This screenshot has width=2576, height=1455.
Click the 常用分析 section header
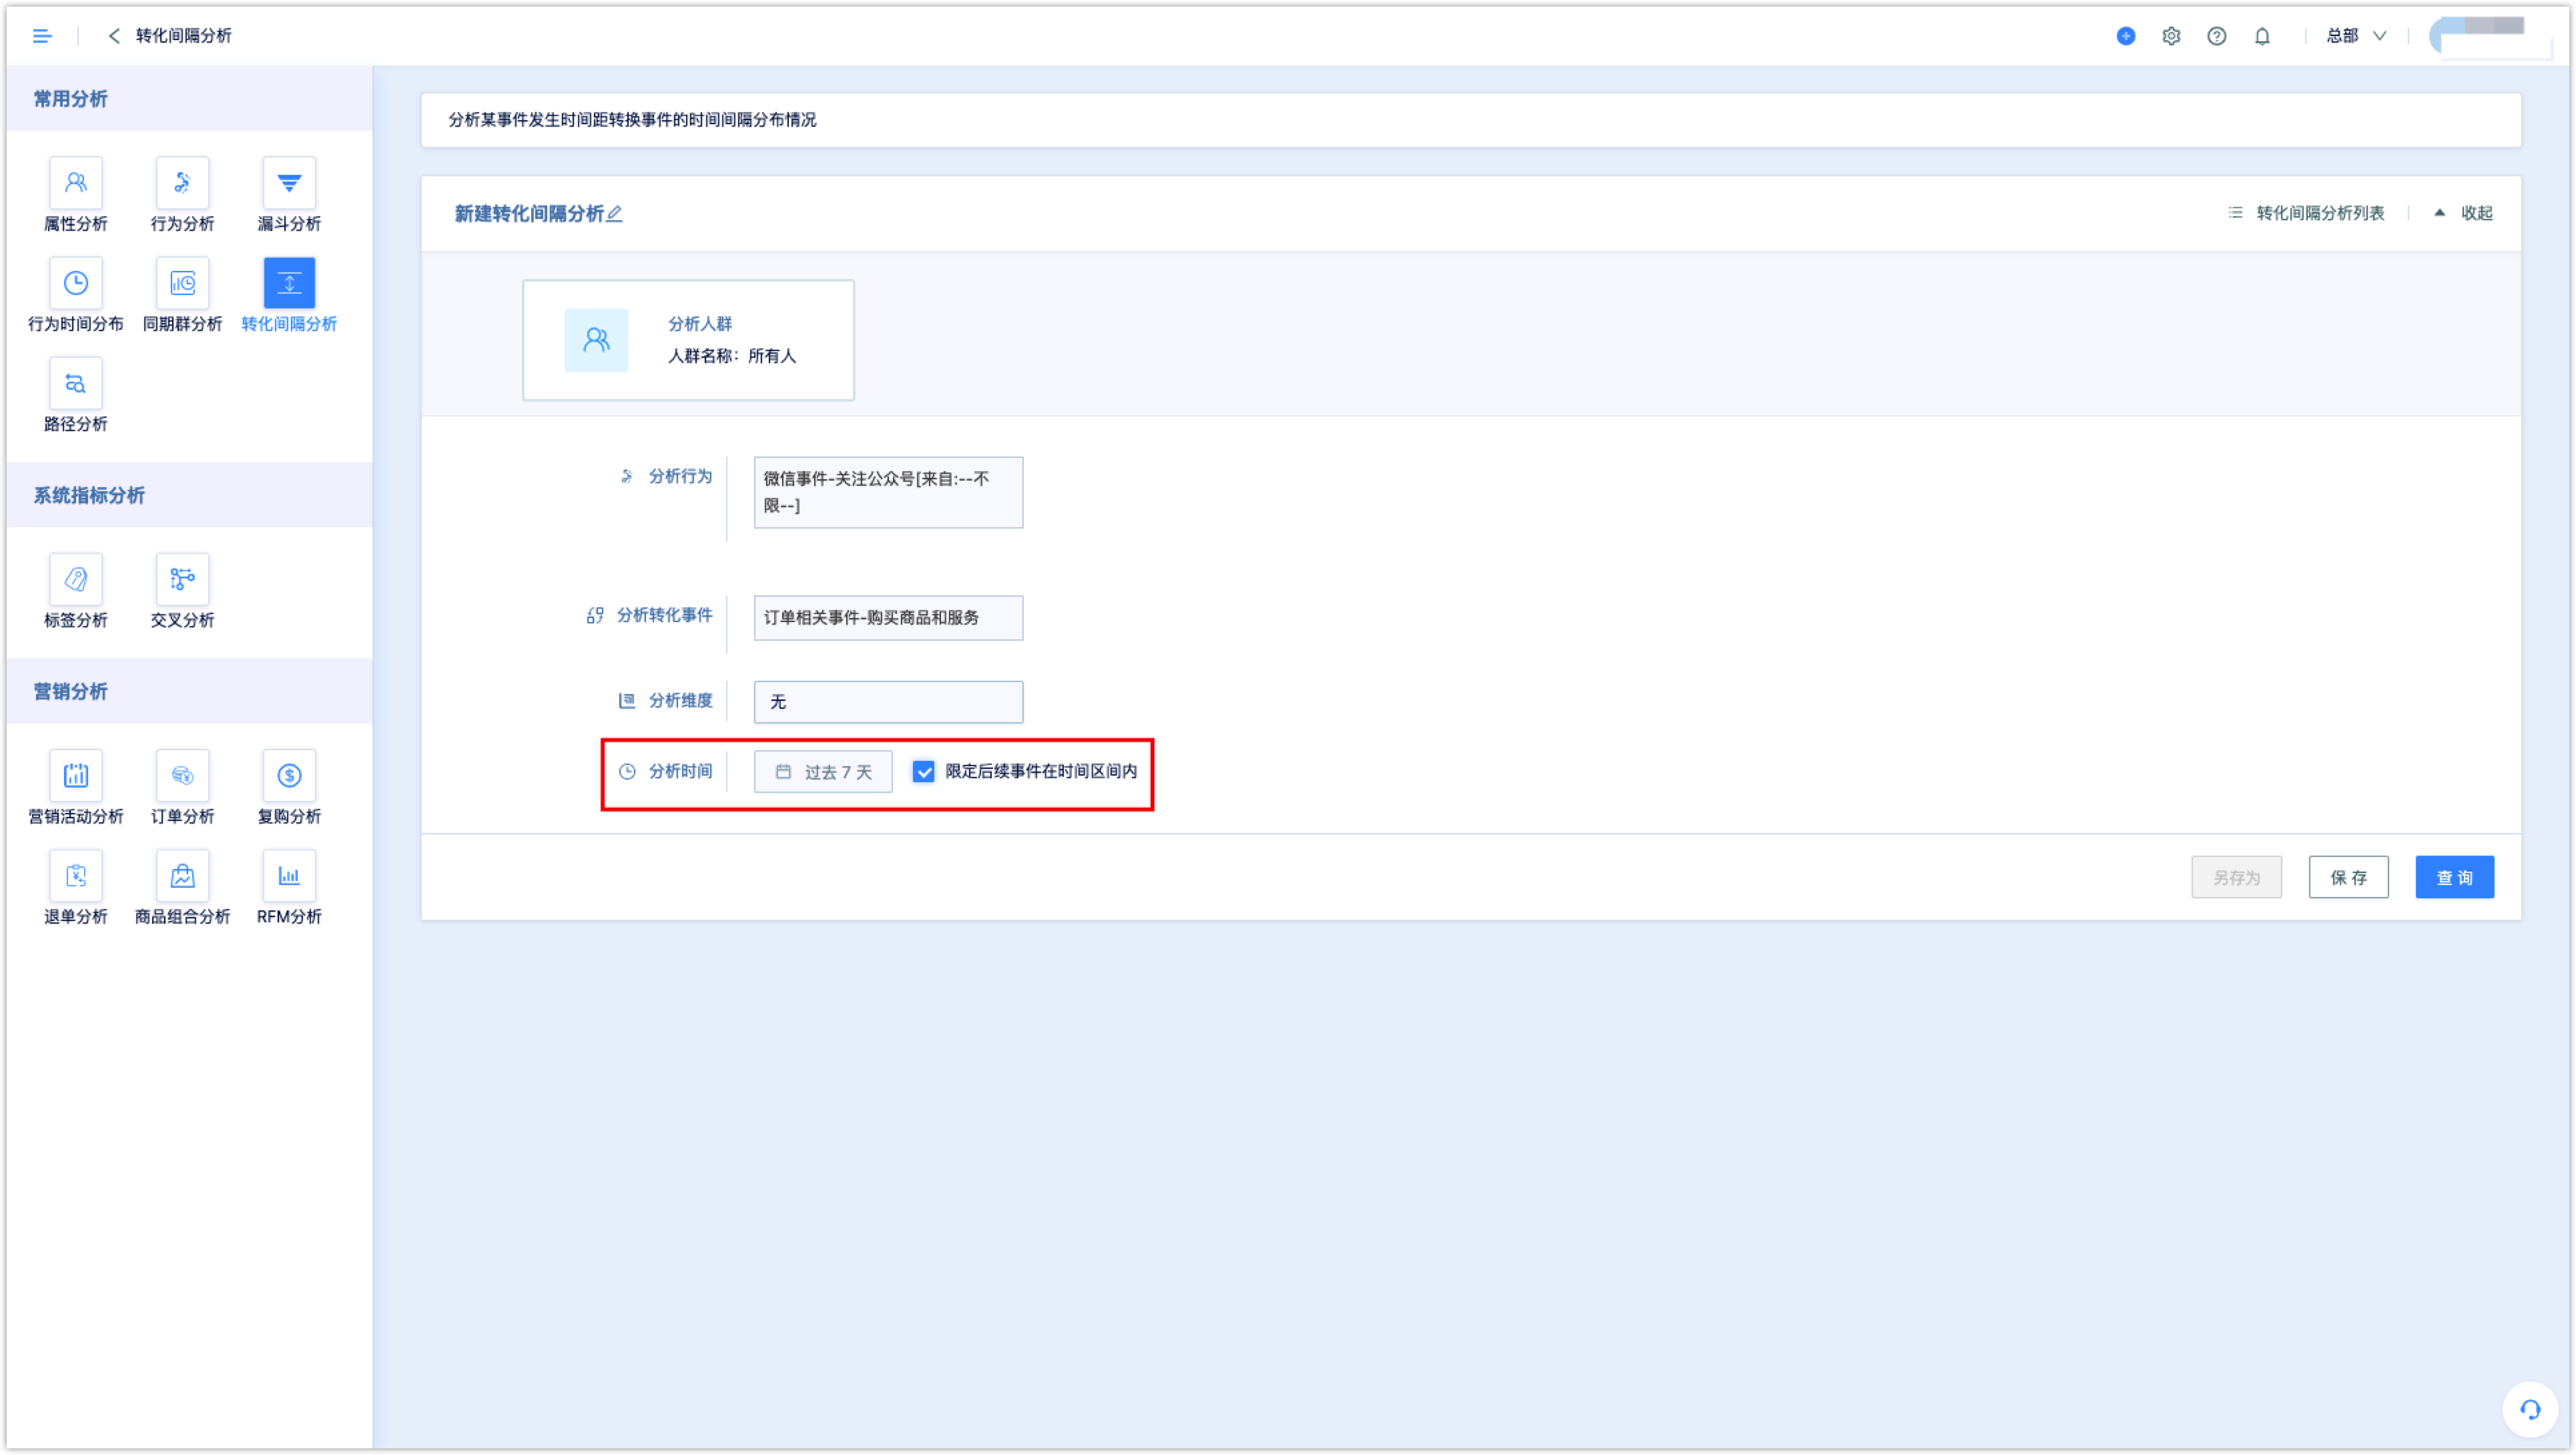click(189, 98)
